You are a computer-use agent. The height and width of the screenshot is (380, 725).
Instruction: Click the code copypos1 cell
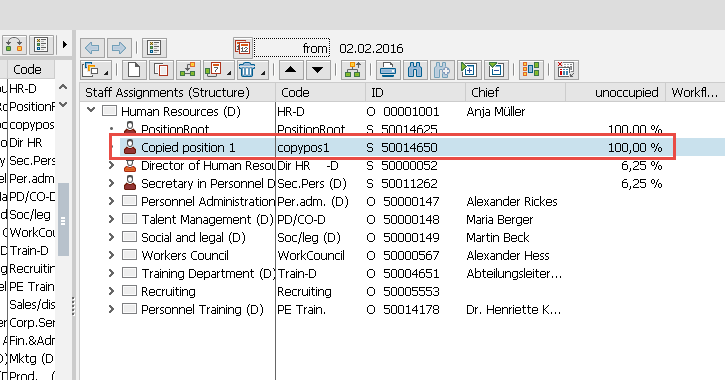tap(303, 147)
